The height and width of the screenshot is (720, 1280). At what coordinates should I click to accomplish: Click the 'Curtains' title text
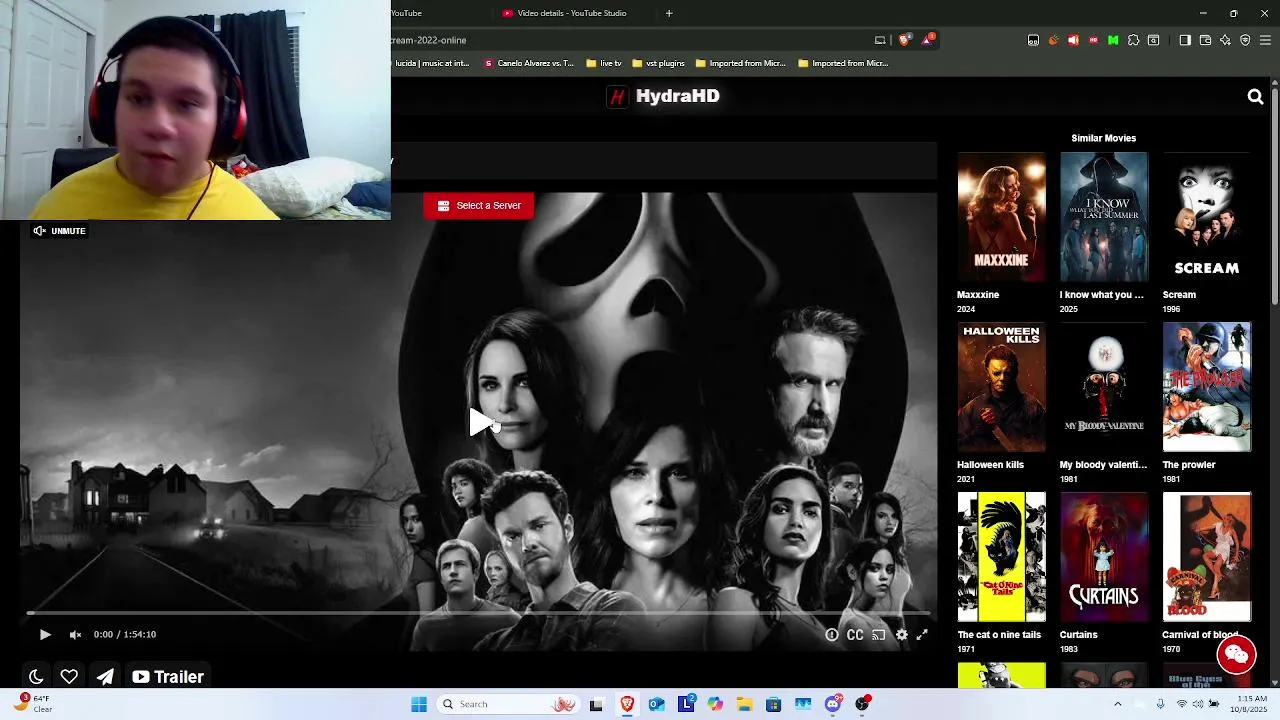pyautogui.click(x=1079, y=635)
